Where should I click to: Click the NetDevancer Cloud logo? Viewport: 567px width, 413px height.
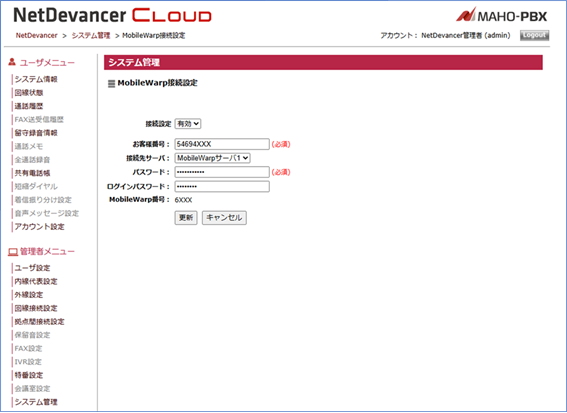click(x=112, y=16)
